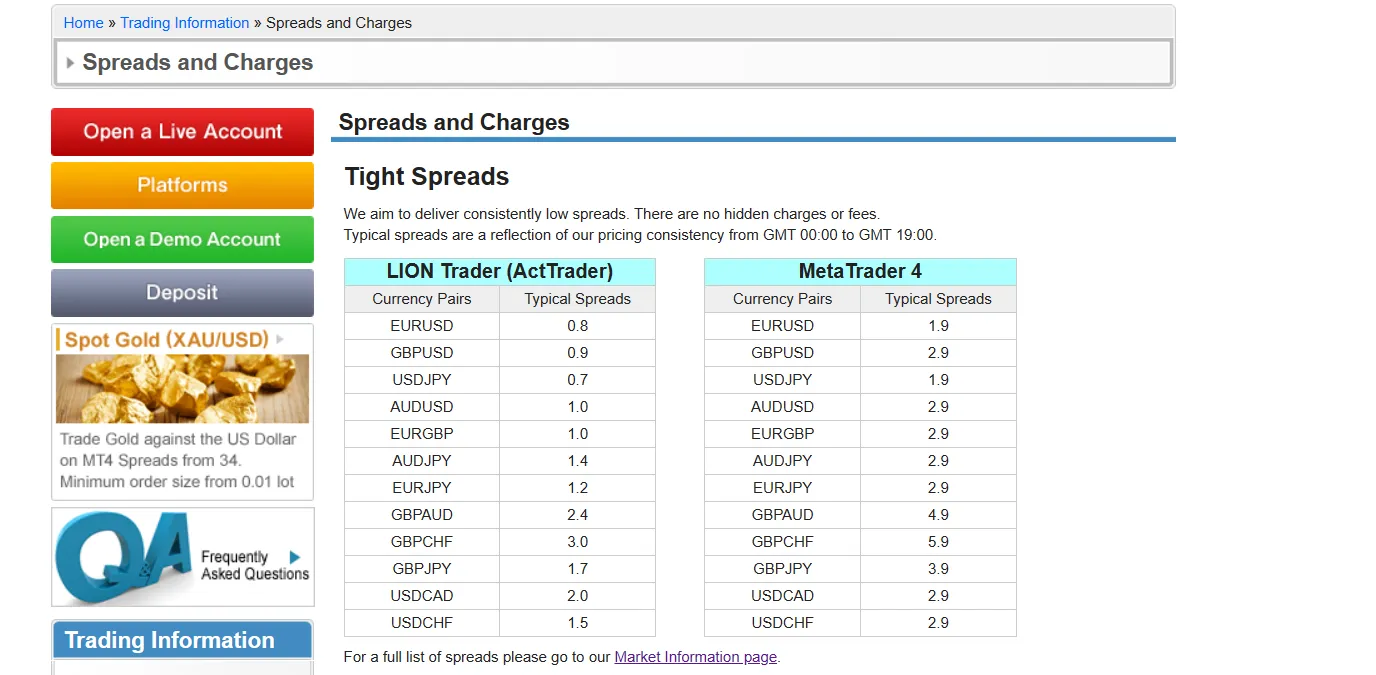Open the Home breadcrumb link

83,23
